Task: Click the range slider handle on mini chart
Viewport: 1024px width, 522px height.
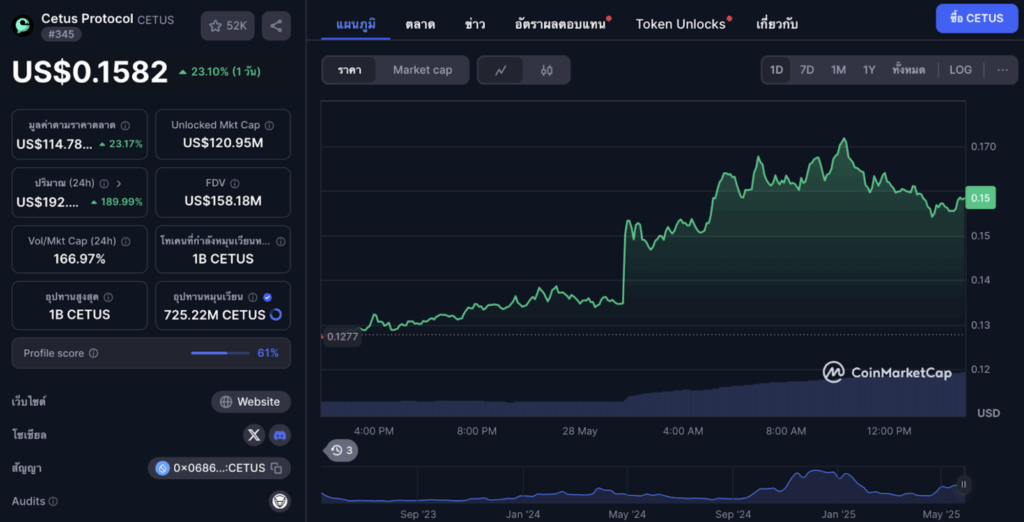Action: 964,485
